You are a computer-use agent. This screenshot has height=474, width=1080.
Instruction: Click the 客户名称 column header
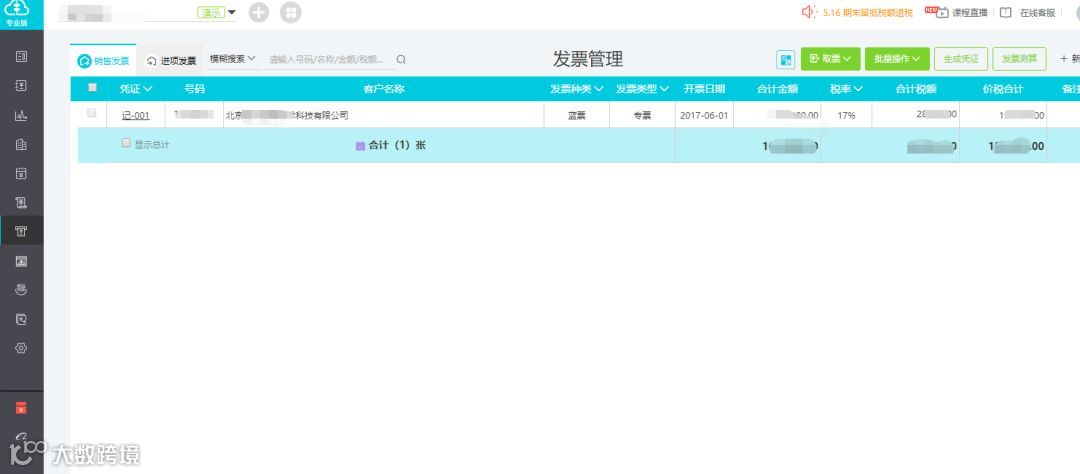point(384,89)
